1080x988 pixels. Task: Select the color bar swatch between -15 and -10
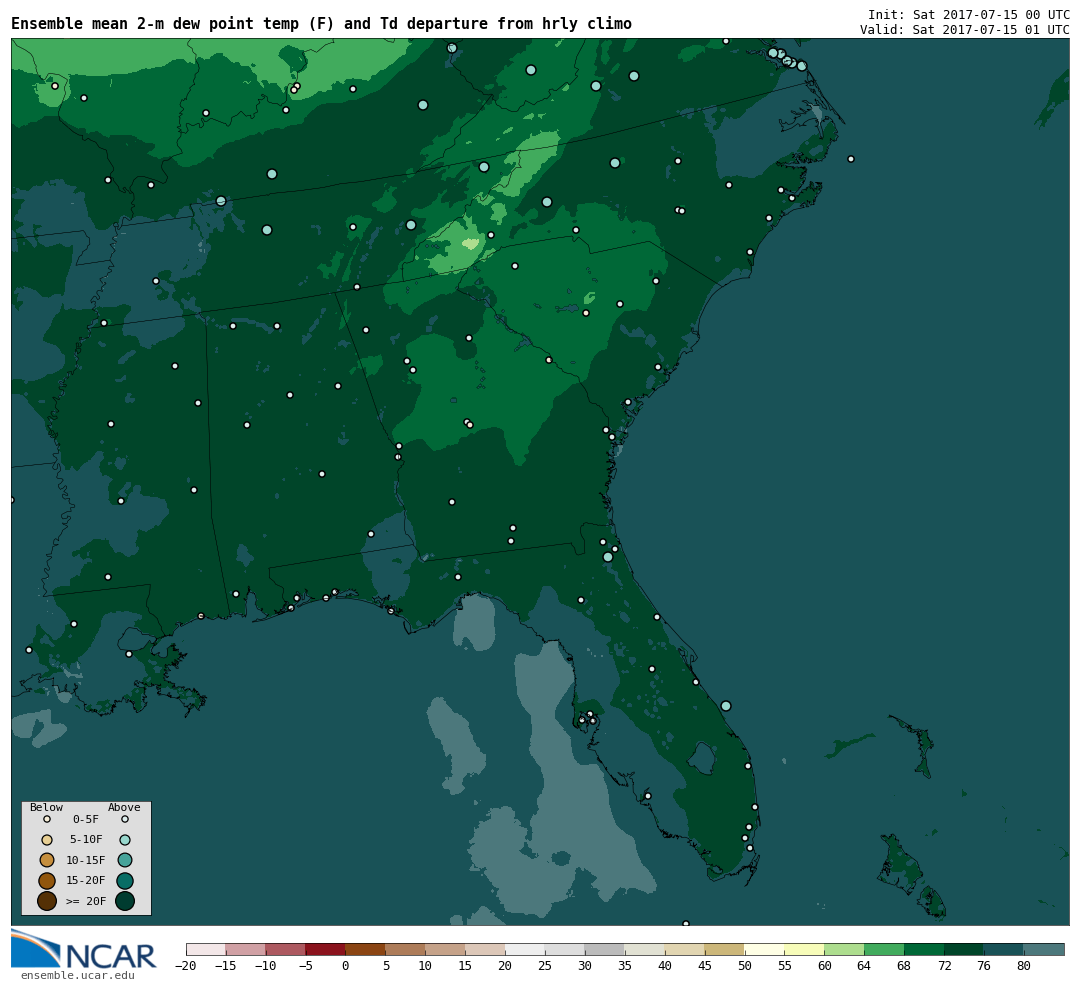pyautogui.click(x=245, y=949)
